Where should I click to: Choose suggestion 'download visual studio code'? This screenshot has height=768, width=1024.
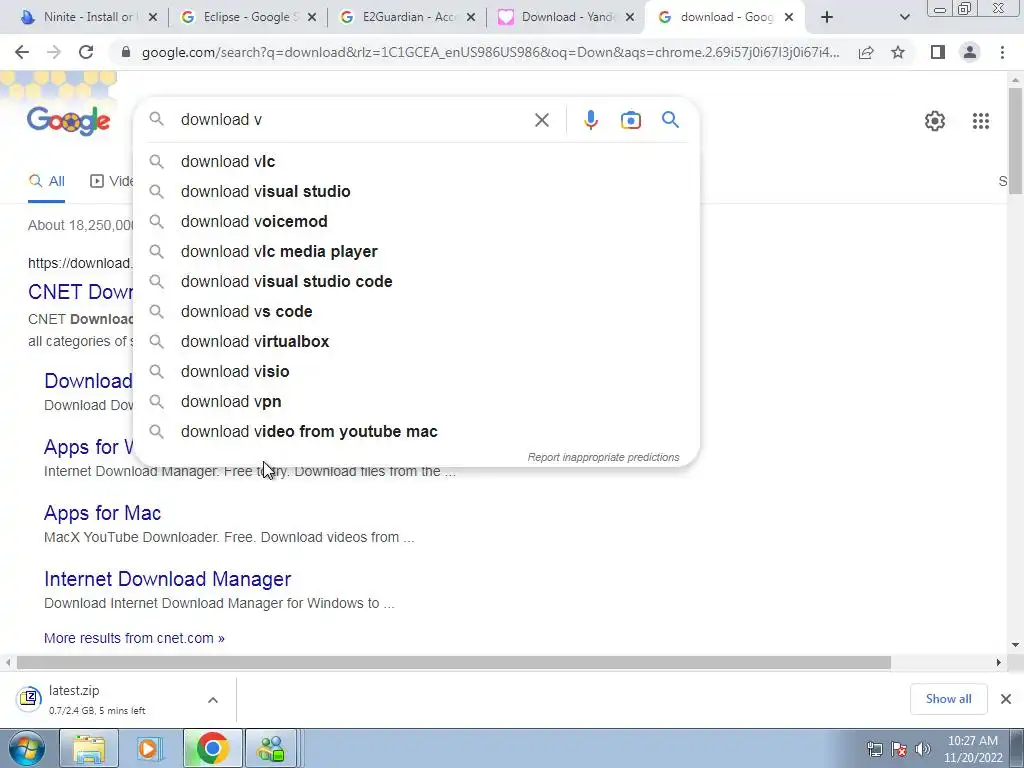point(416,281)
